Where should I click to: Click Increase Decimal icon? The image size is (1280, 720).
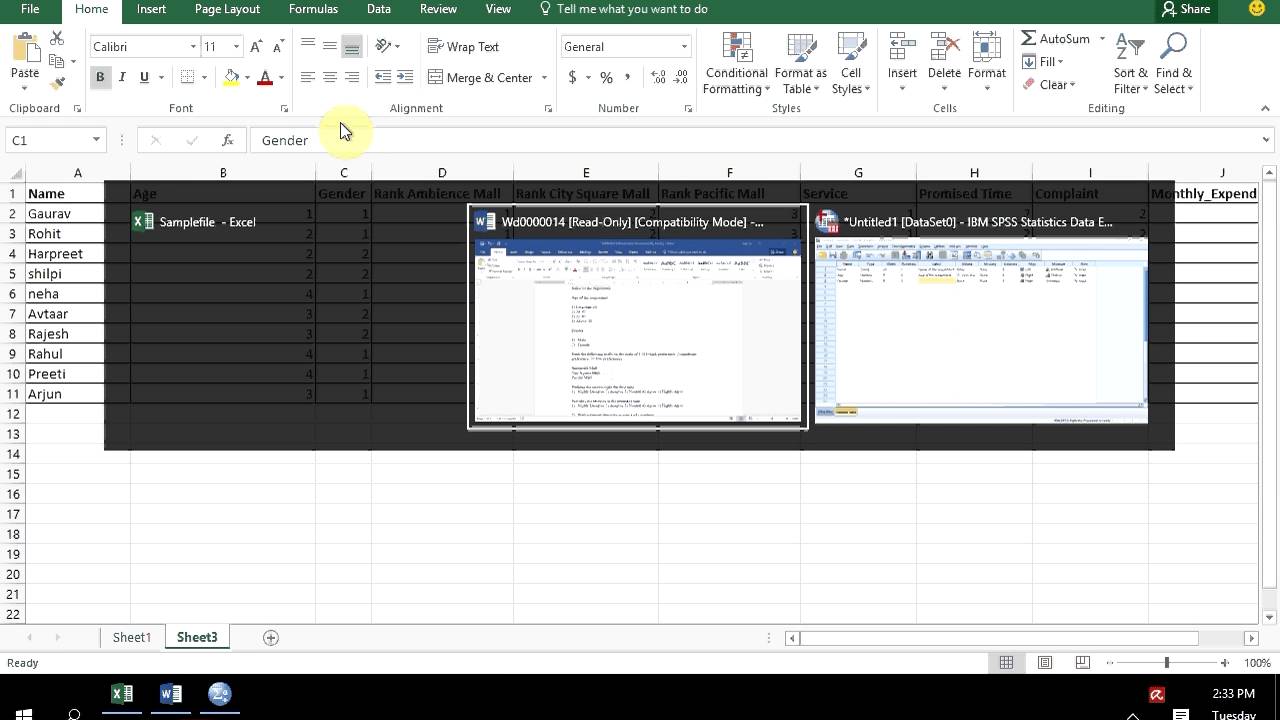coord(658,77)
